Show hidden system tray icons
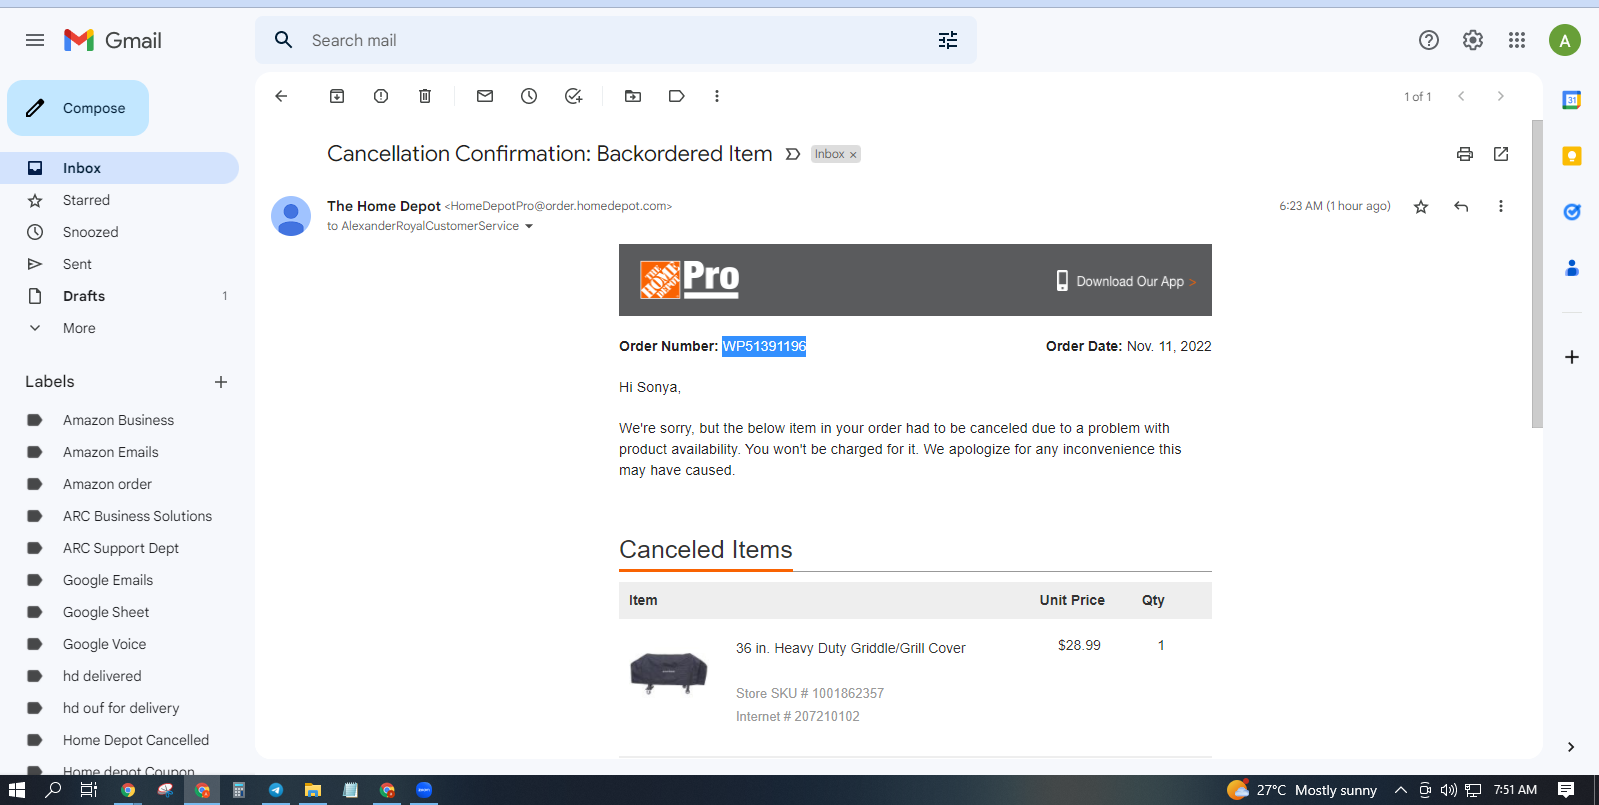1599x805 pixels. 1401,790
